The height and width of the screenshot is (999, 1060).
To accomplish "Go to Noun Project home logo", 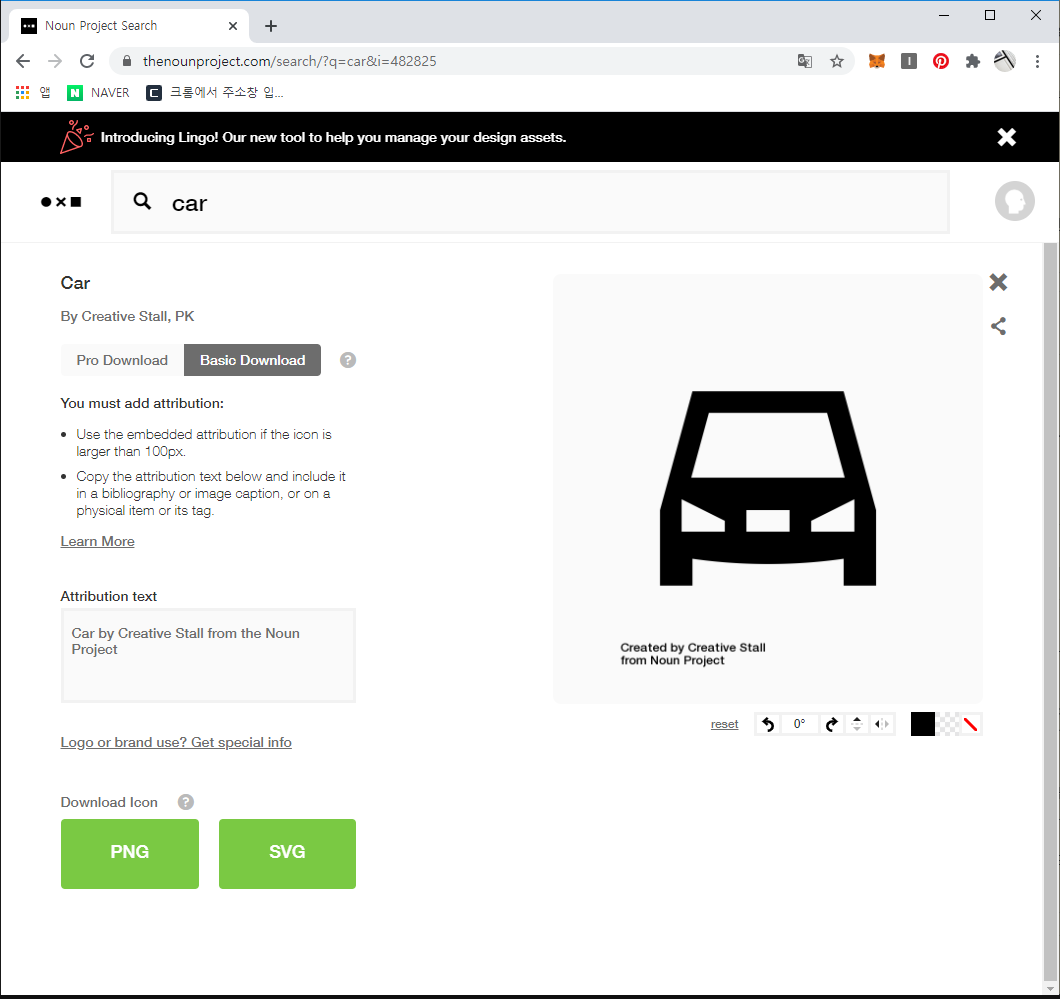I will 61,201.
